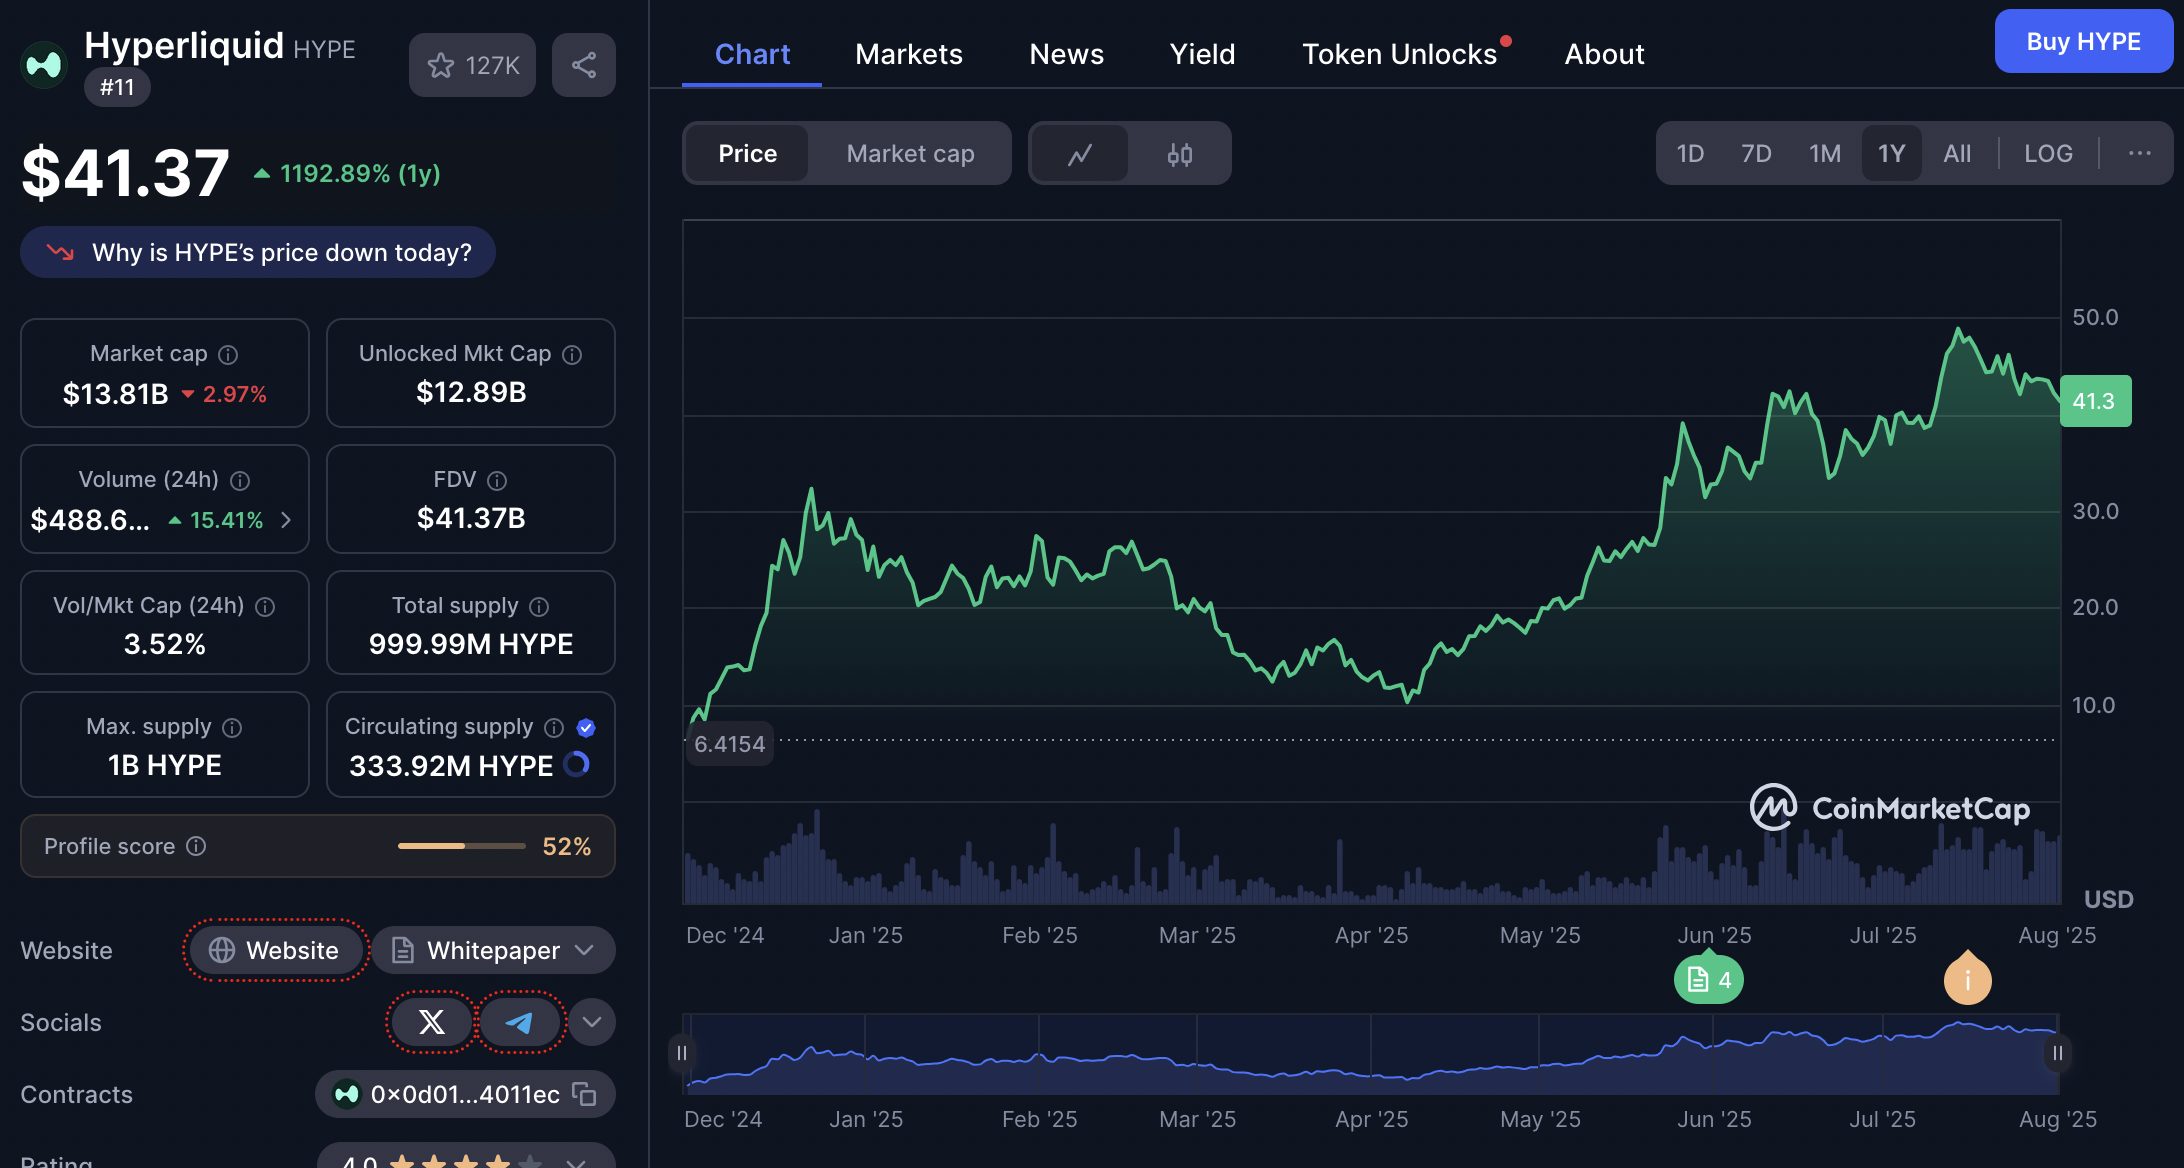
Task: Open the Token Unlocks tab
Action: 1400,54
